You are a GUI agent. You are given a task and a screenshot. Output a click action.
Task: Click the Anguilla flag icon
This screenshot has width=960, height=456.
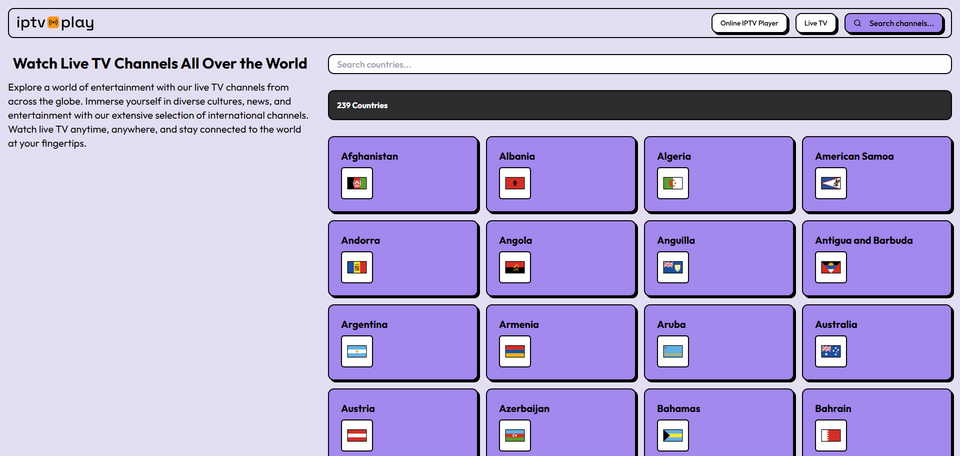[x=673, y=267]
